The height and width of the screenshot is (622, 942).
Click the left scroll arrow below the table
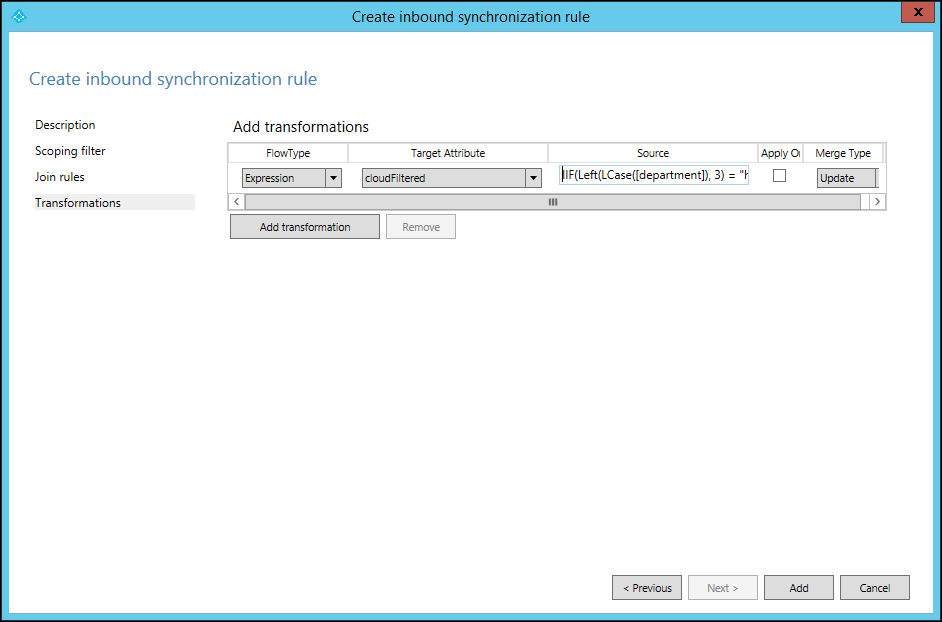(235, 201)
